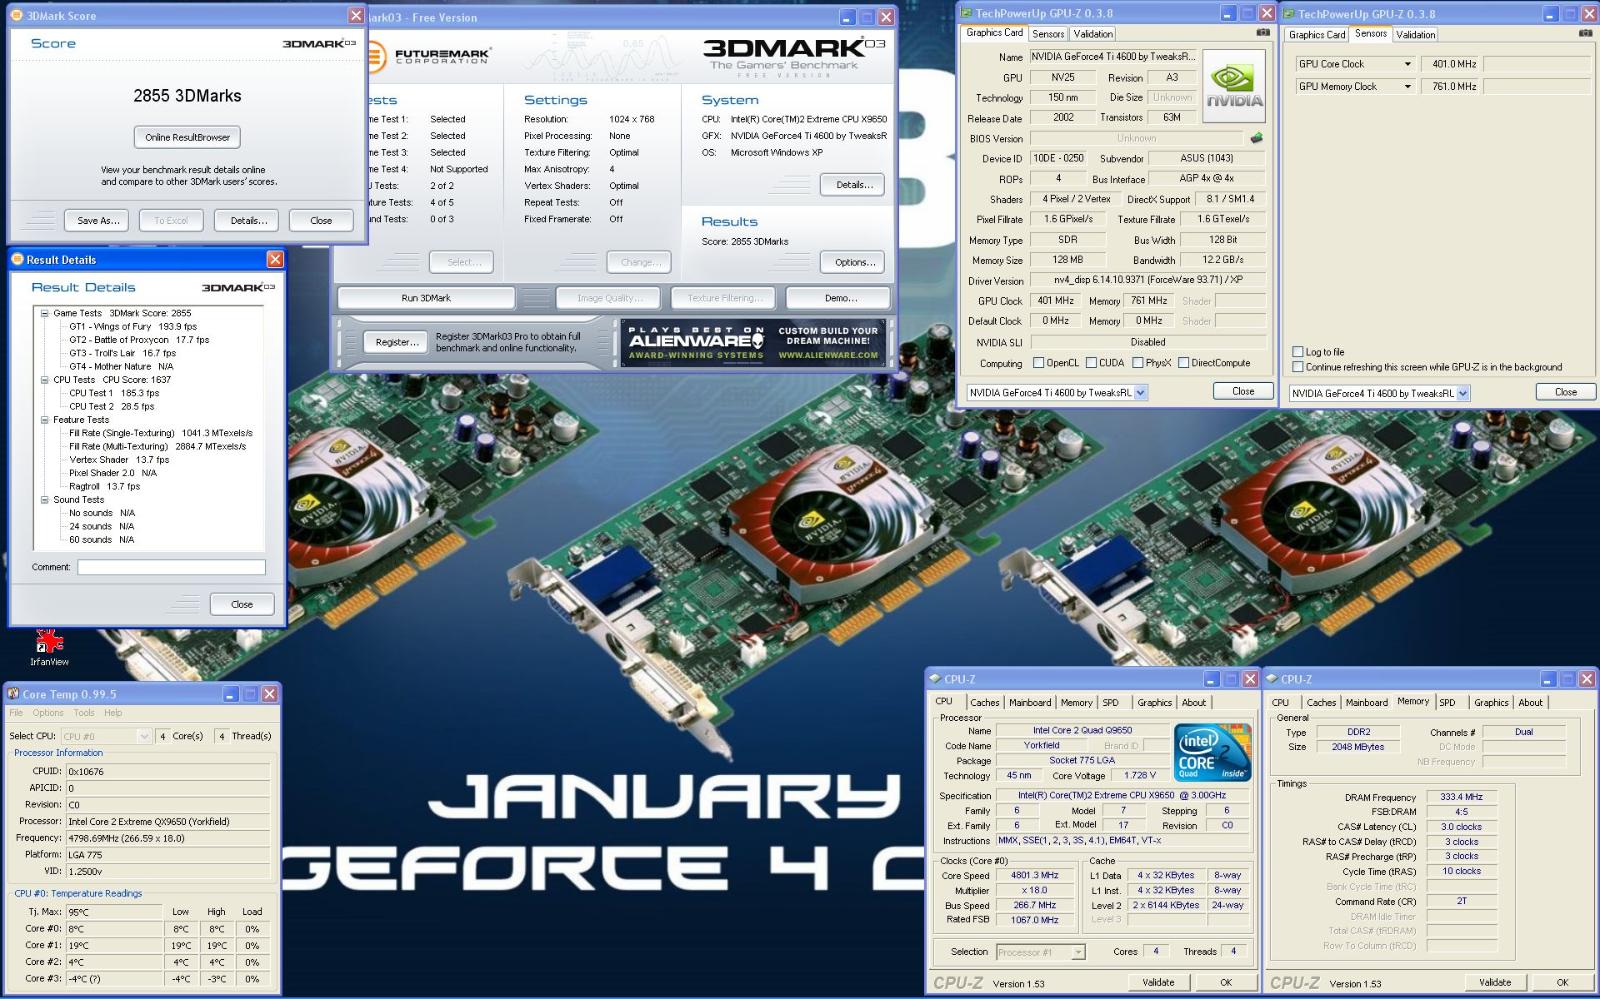Click the Processor Information link in Core Temp
1600x999 pixels.
coord(58,753)
